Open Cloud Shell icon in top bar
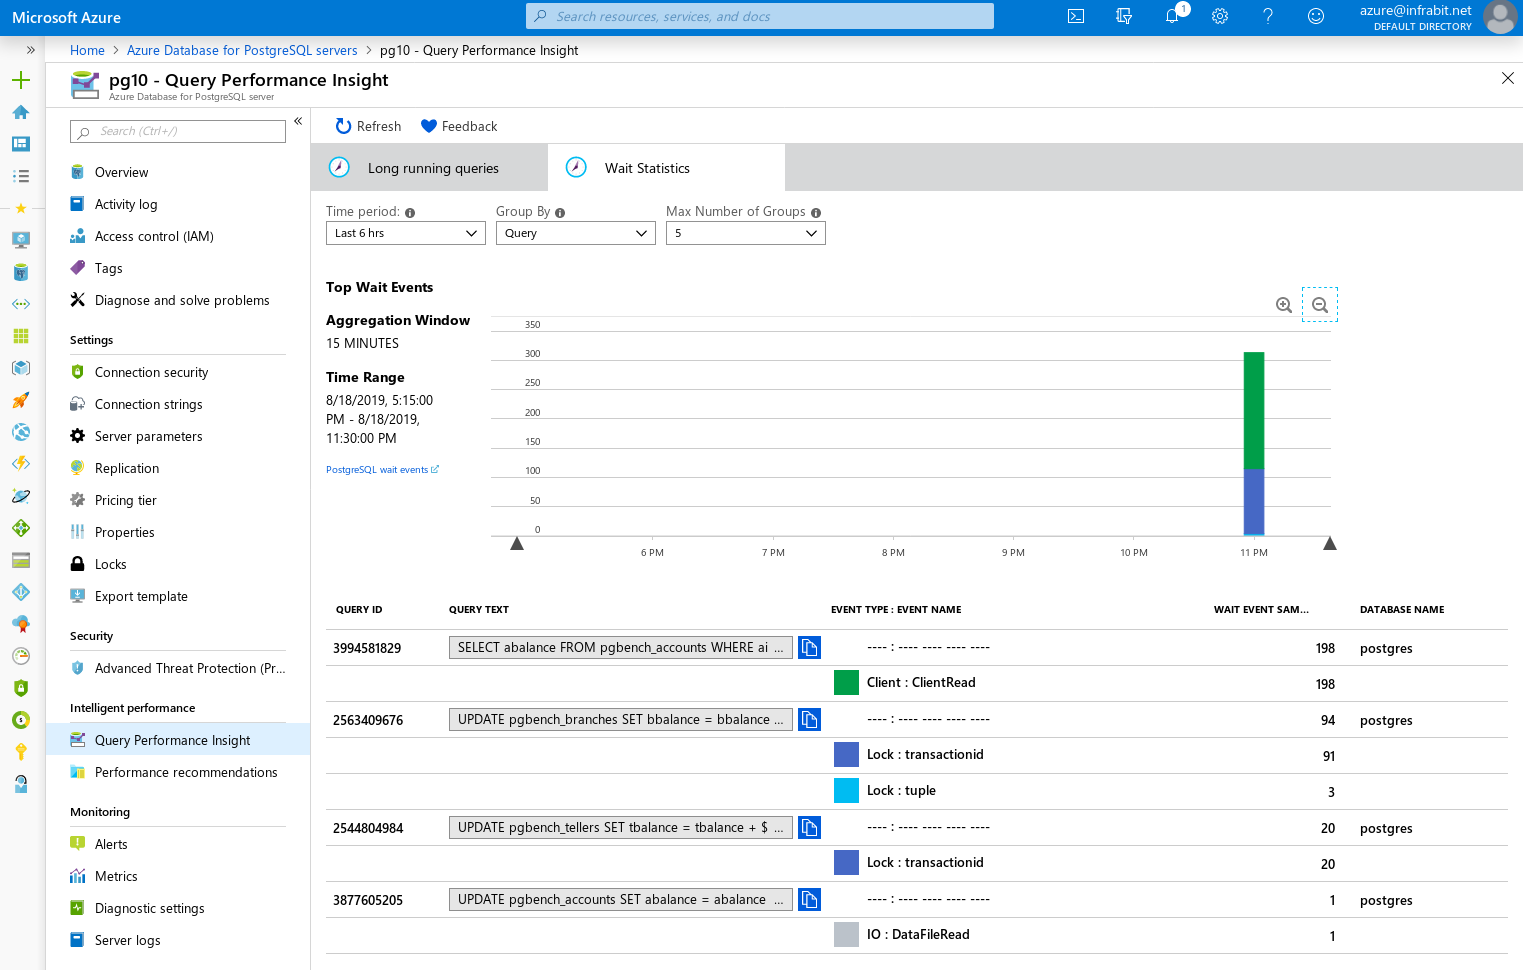The height and width of the screenshot is (970, 1523). pyautogui.click(x=1076, y=16)
